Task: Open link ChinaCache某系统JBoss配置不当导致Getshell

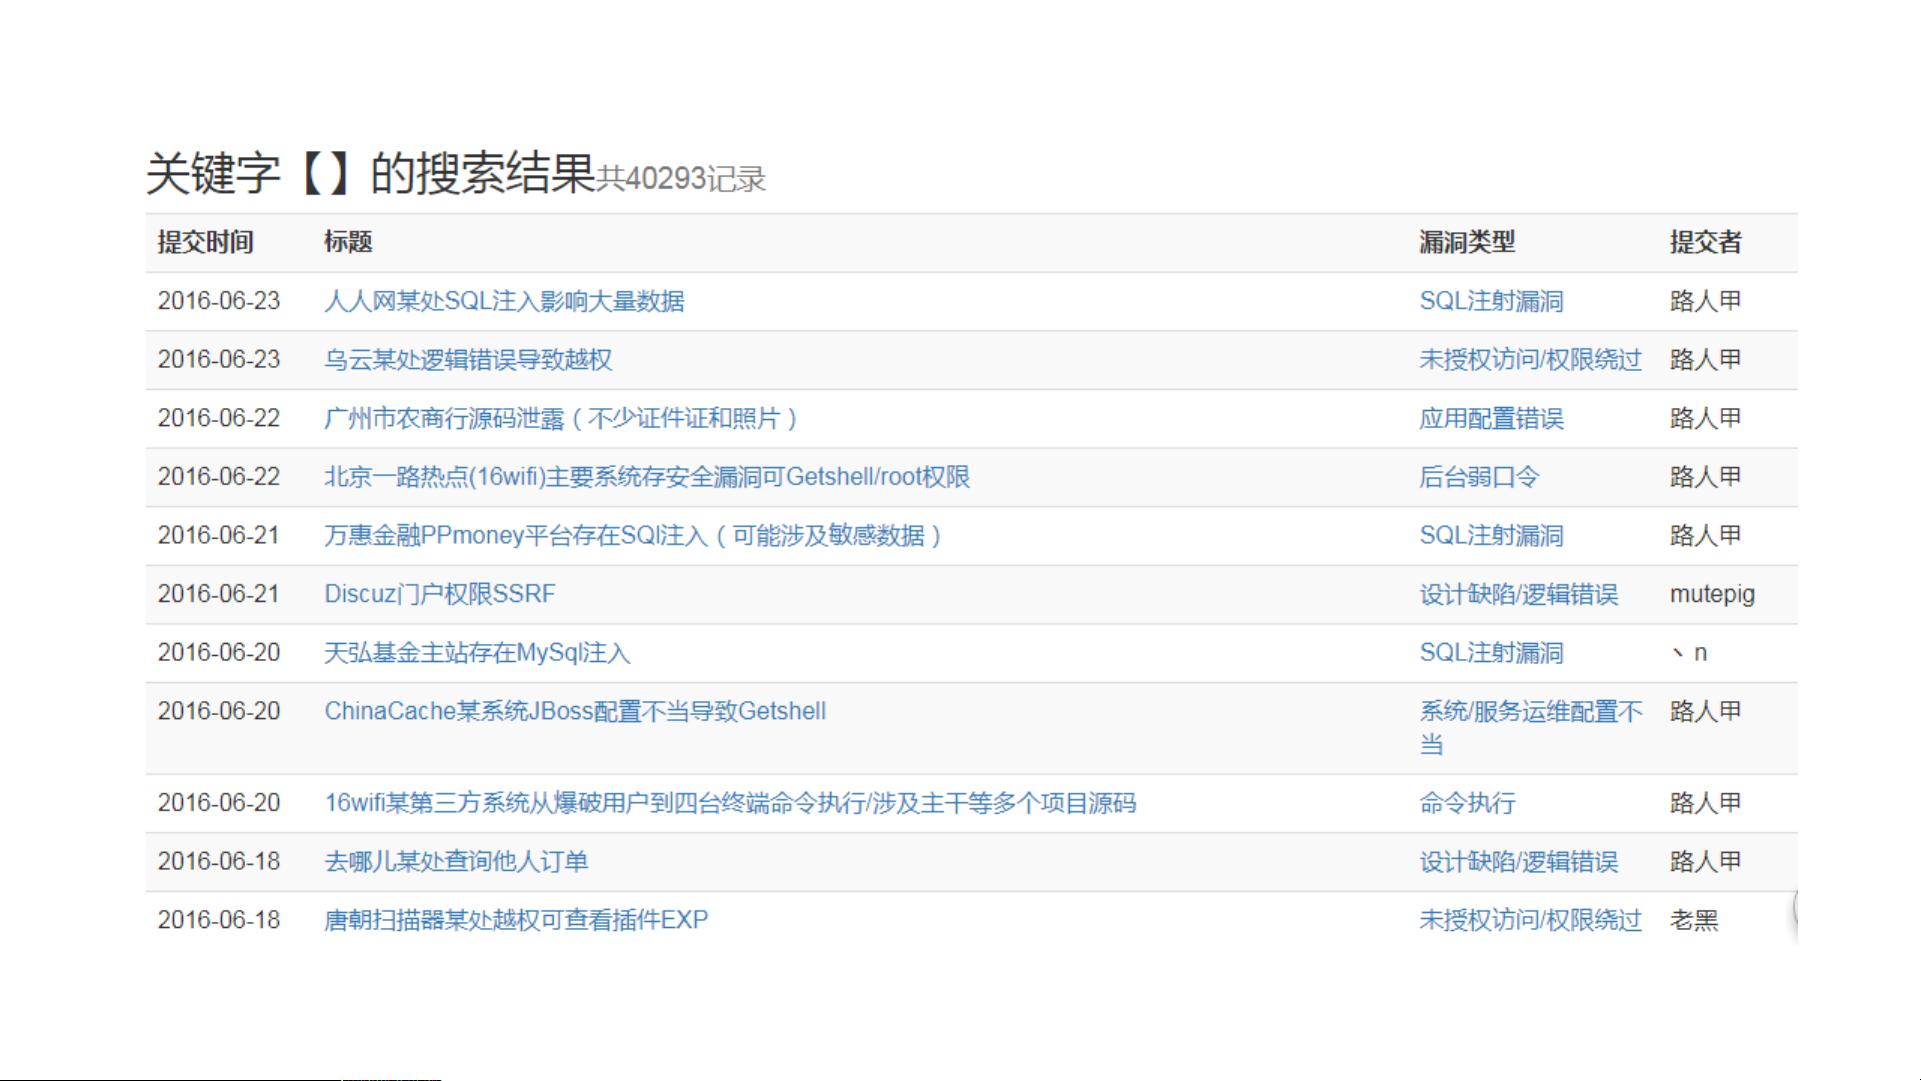Action: click(575, 711)
